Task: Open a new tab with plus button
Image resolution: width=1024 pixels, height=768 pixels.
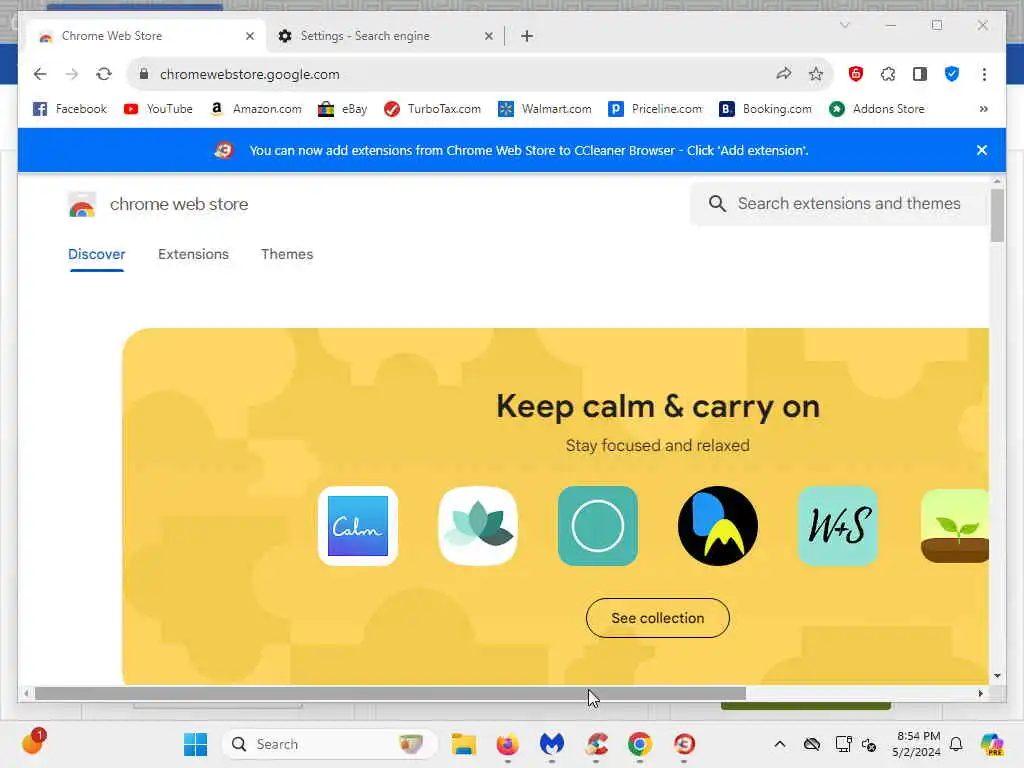Action: pos(527,36)
